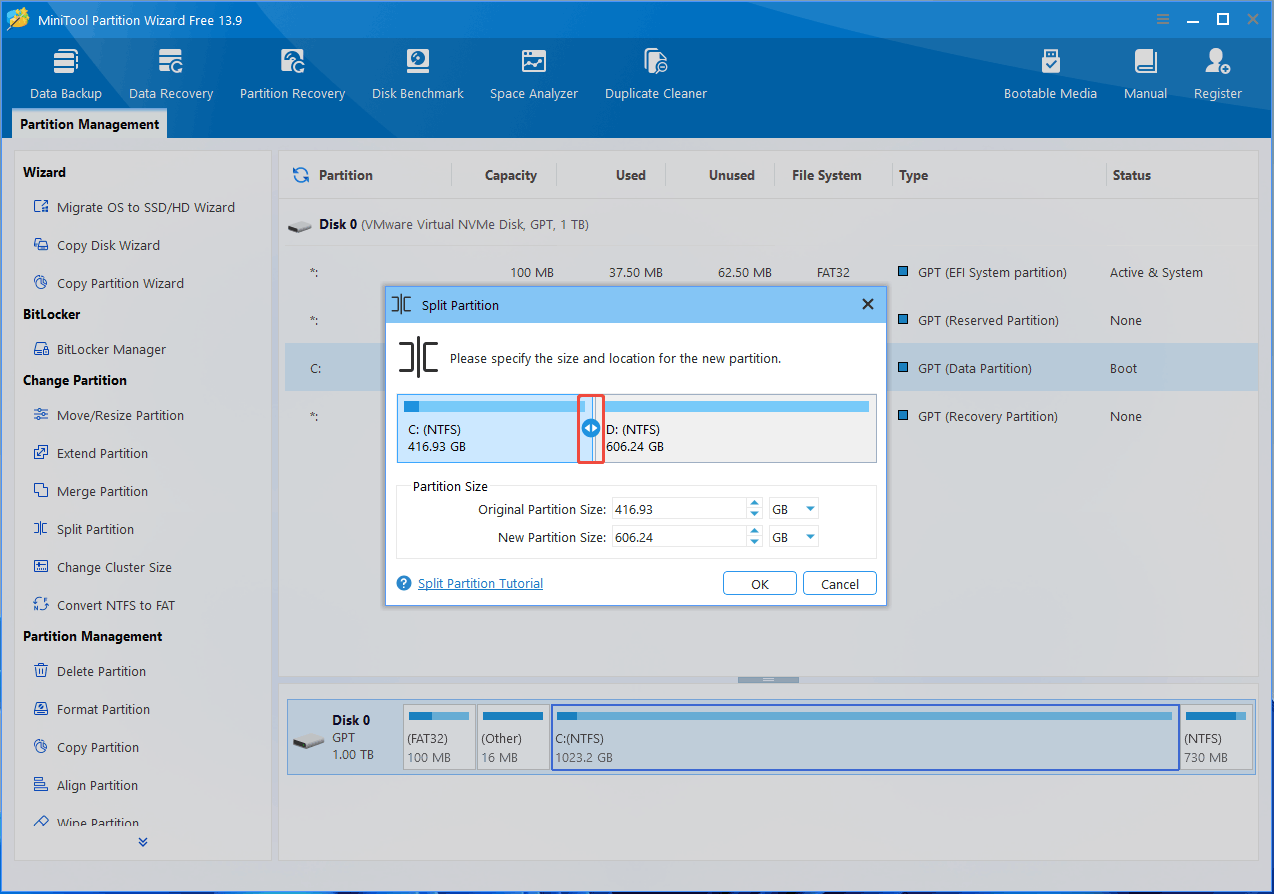Launch Partition Recovery

[x=292, y=74]
